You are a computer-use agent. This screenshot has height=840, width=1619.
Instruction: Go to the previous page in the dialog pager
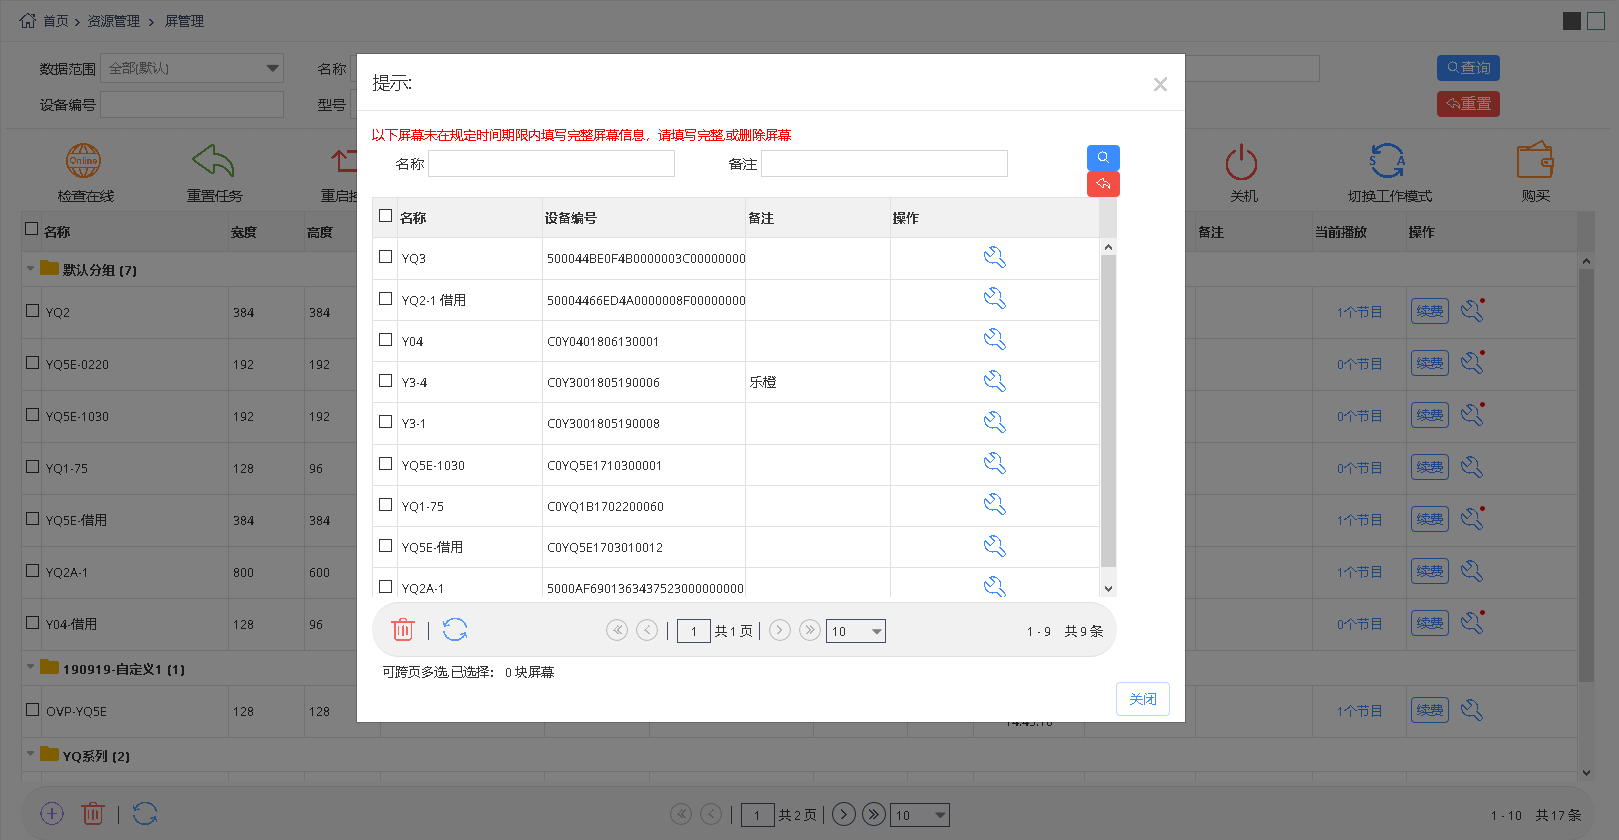click(647, 630)
